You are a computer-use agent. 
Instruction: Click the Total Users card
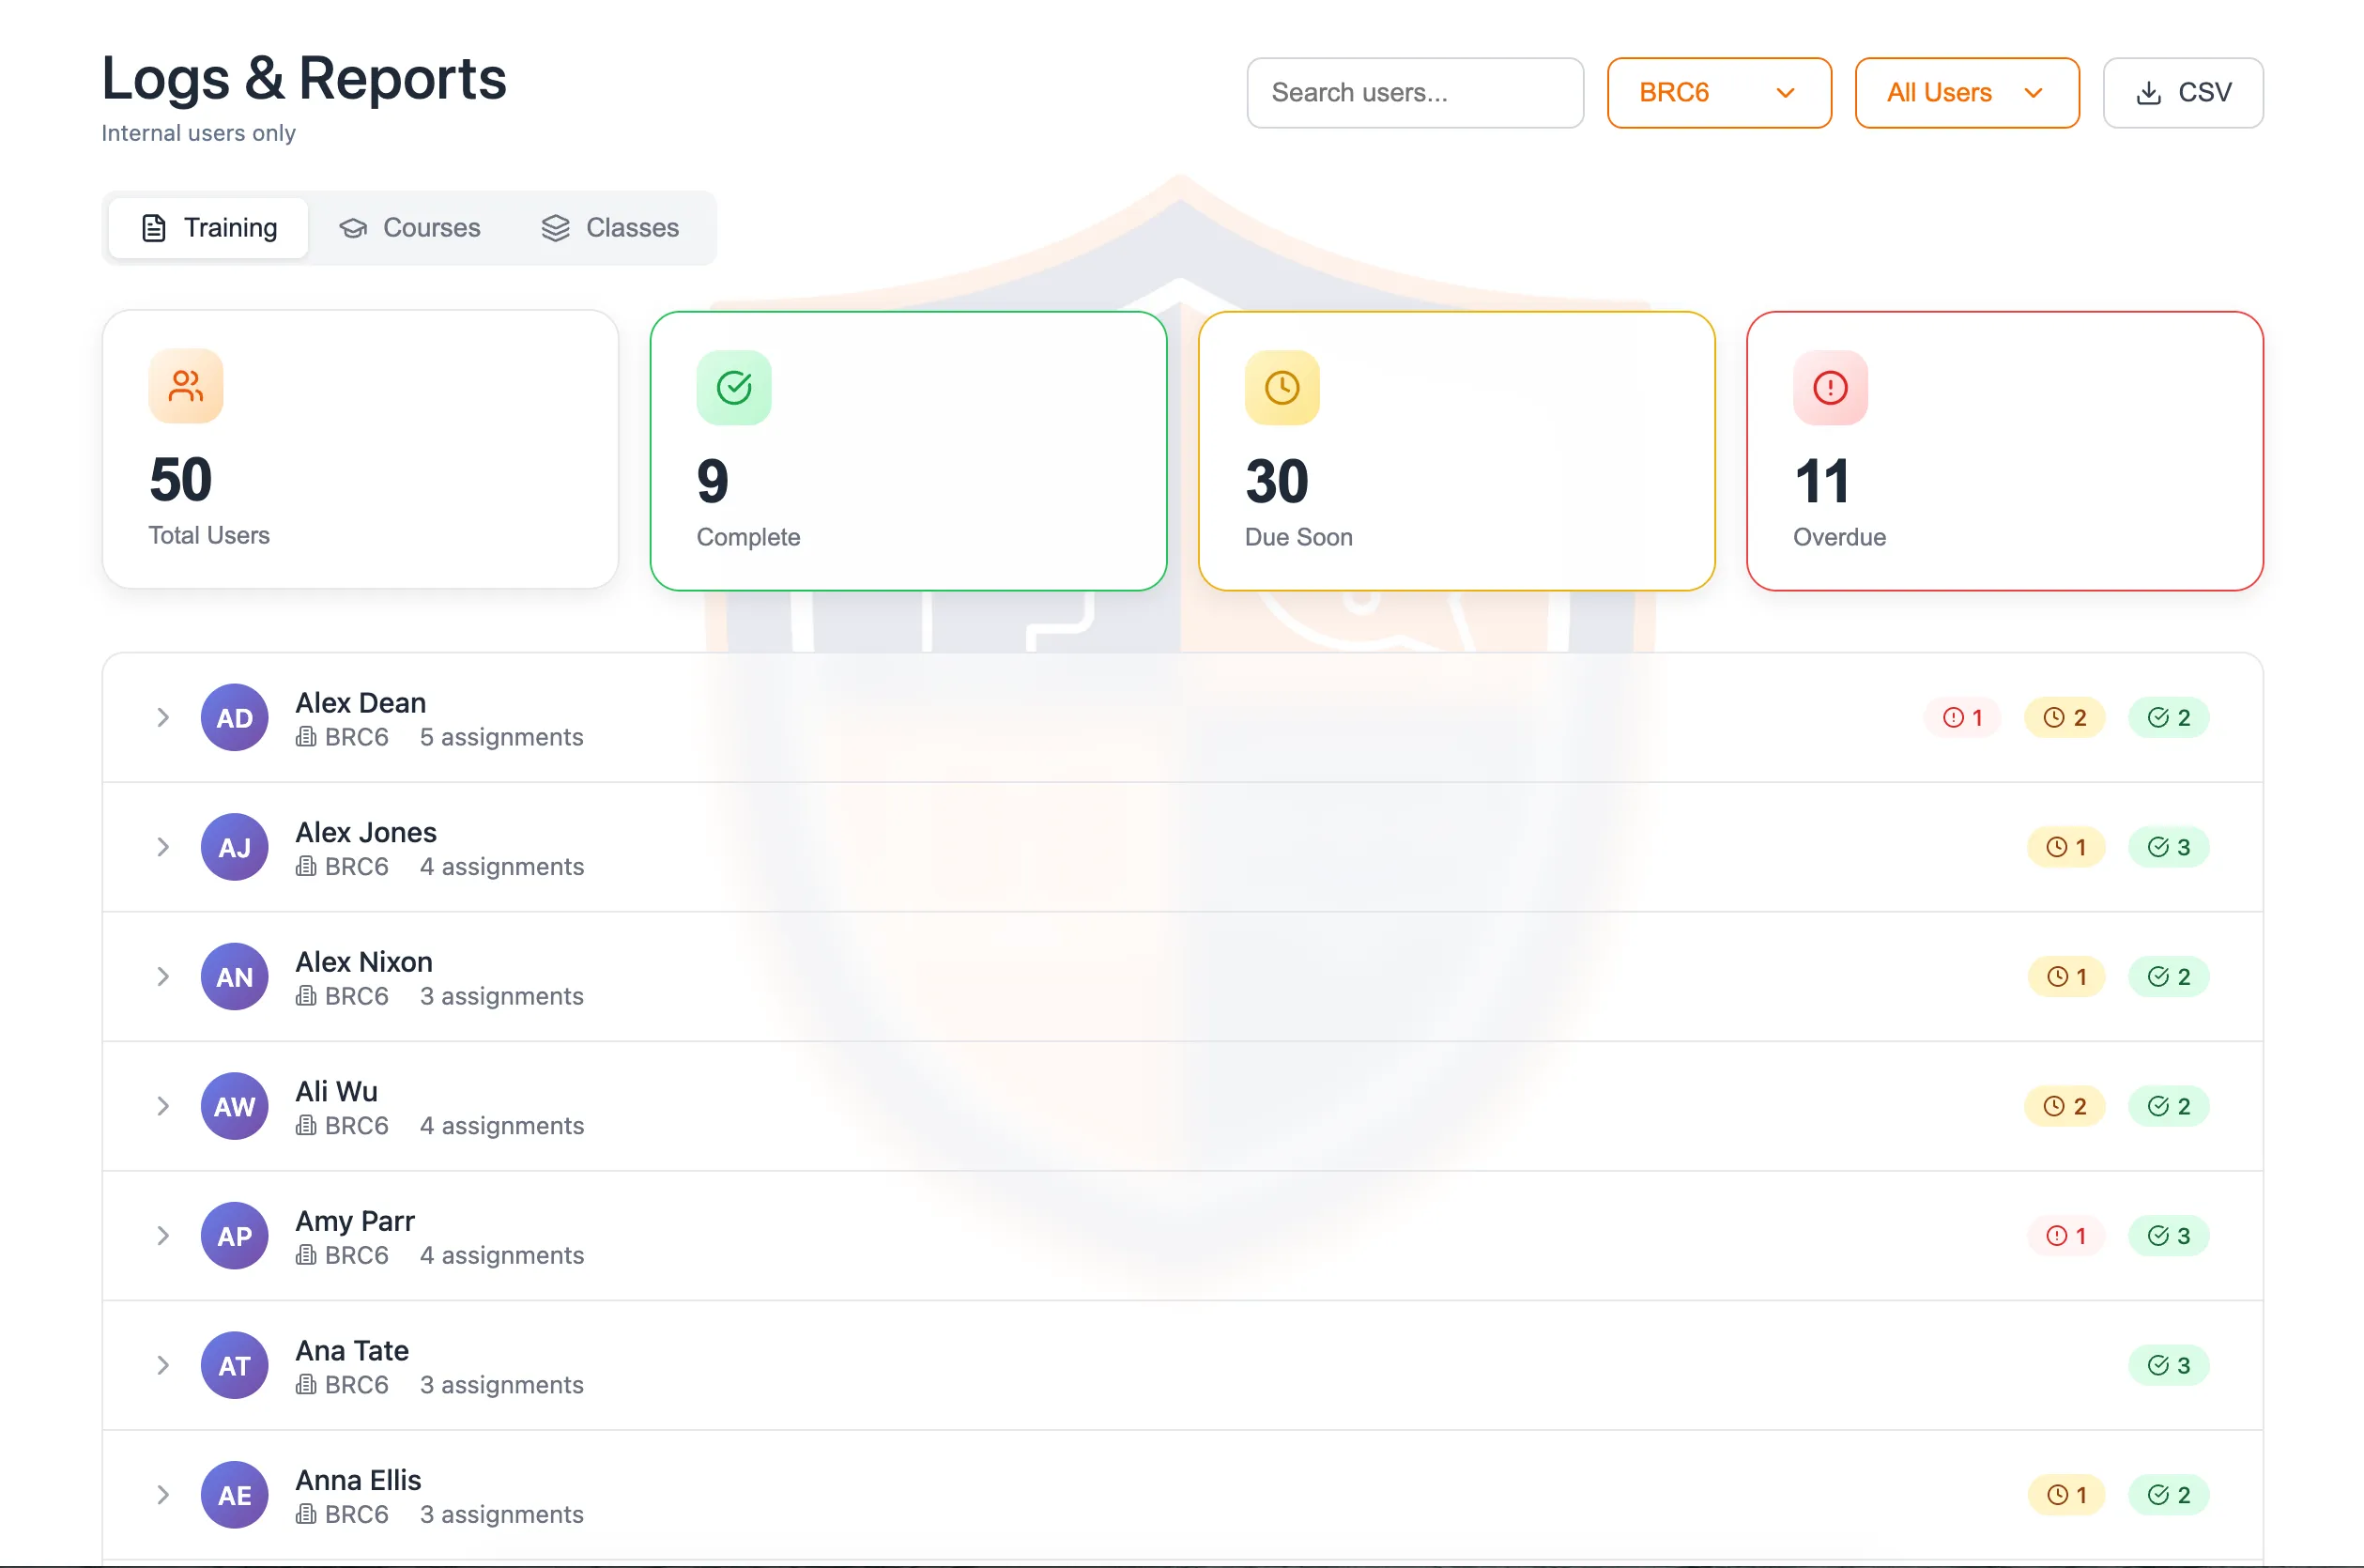pyautogui.click(x=360, y=449)
